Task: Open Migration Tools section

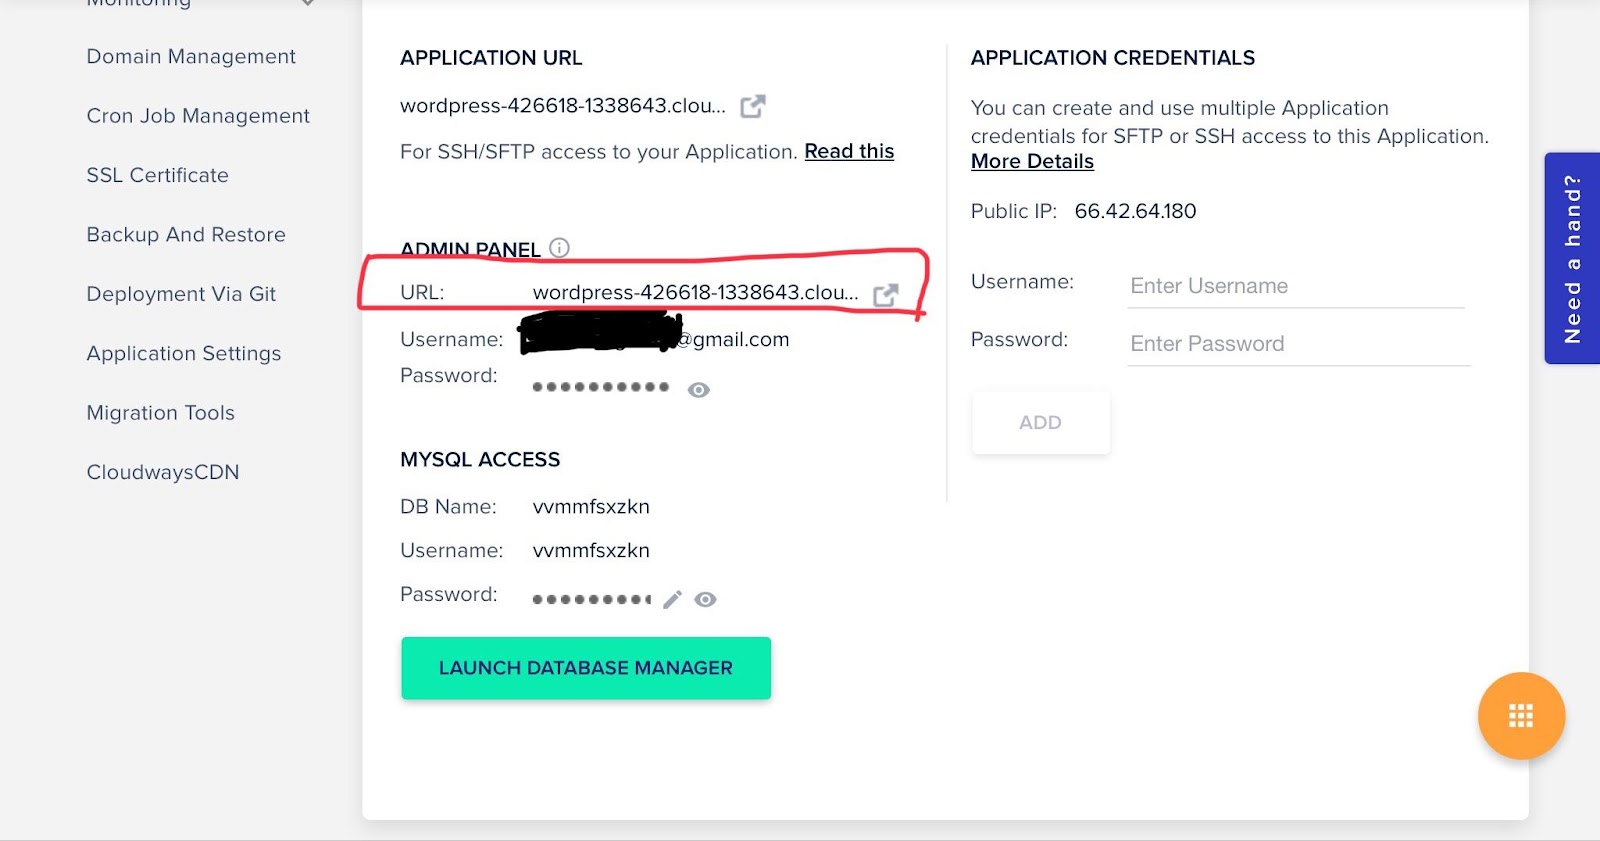Action: (161, 413)
